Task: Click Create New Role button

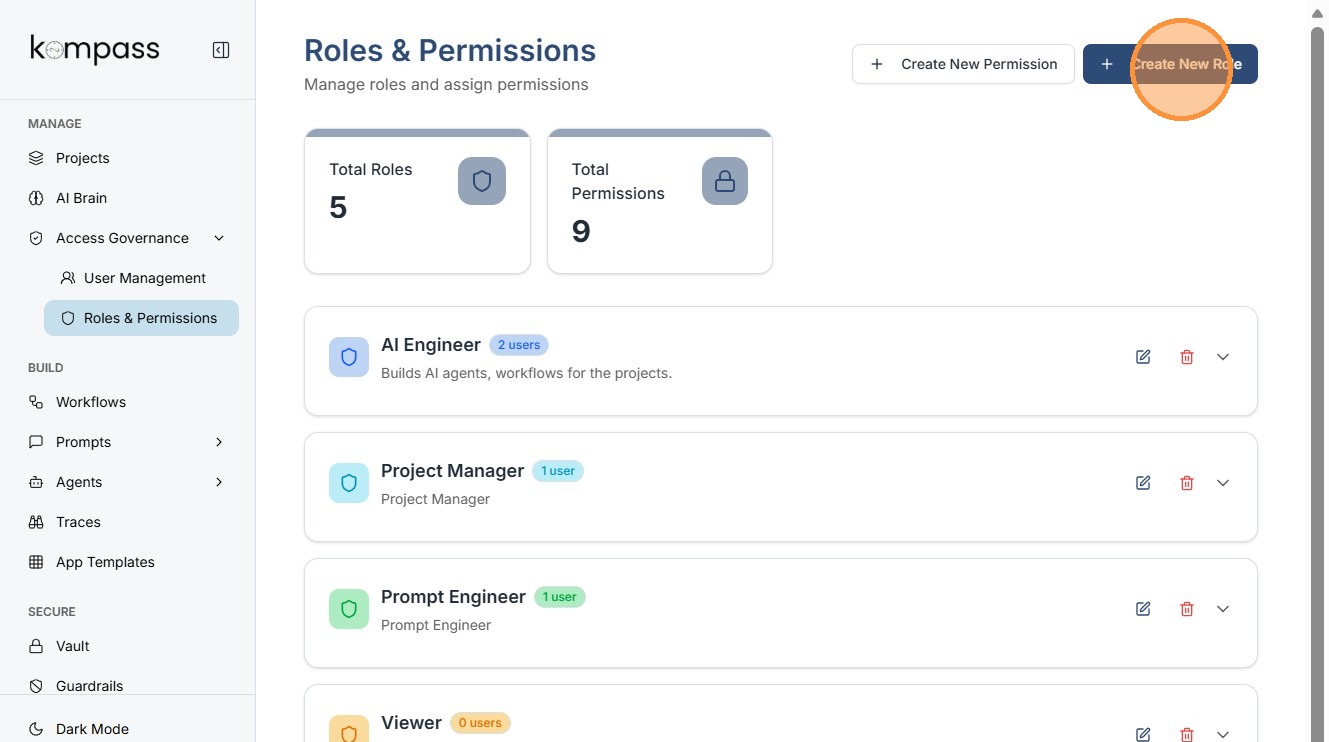Action: click(x=1170, y=64)
